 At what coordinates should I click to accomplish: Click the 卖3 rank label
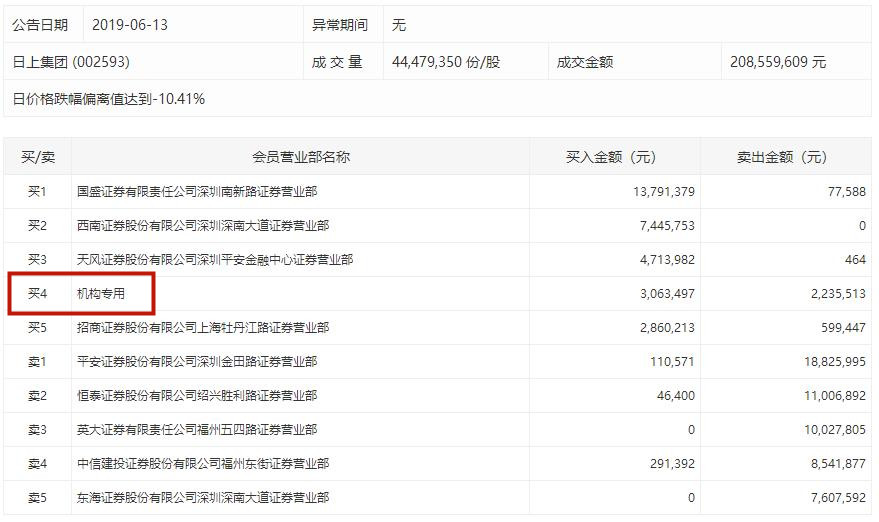click(38, 429)
